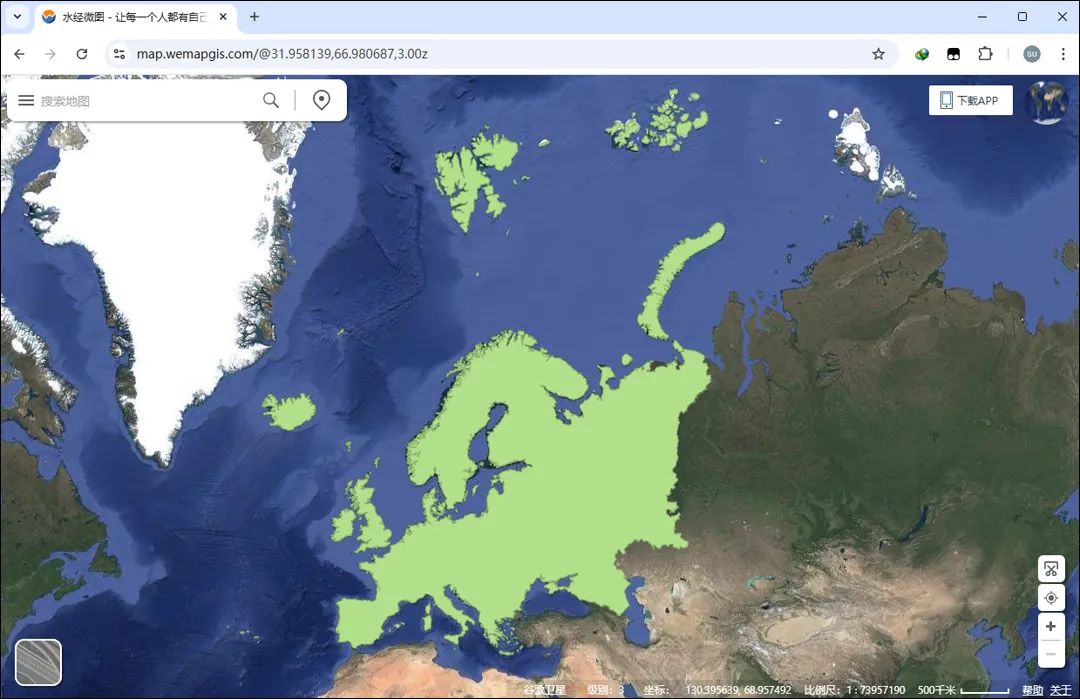Viewport: 1080px width, 699px height.
Task: Open the map layer thumbnail switcher
Action: pyautogui.click(x=39, y=662)
